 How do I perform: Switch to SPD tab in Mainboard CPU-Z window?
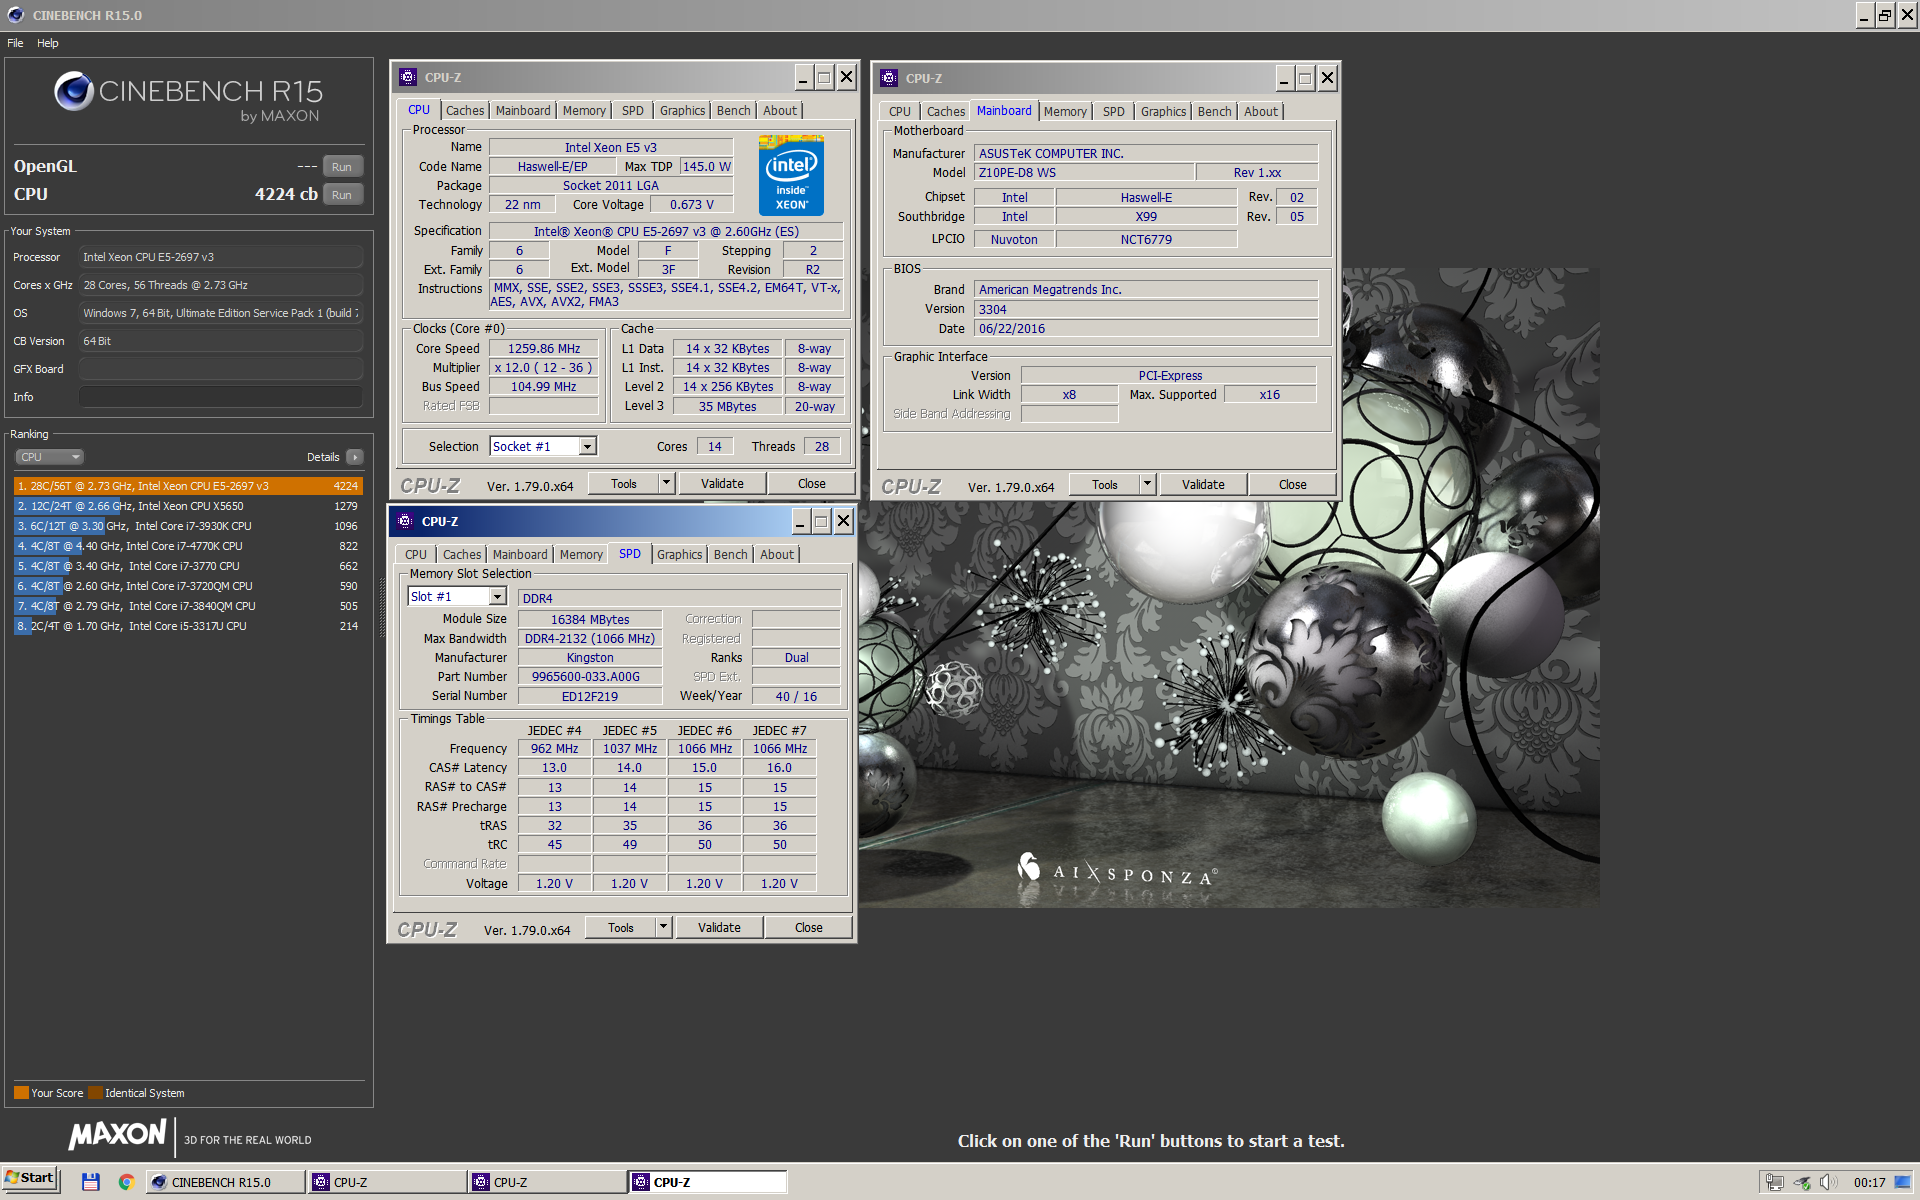[1113, 112]
